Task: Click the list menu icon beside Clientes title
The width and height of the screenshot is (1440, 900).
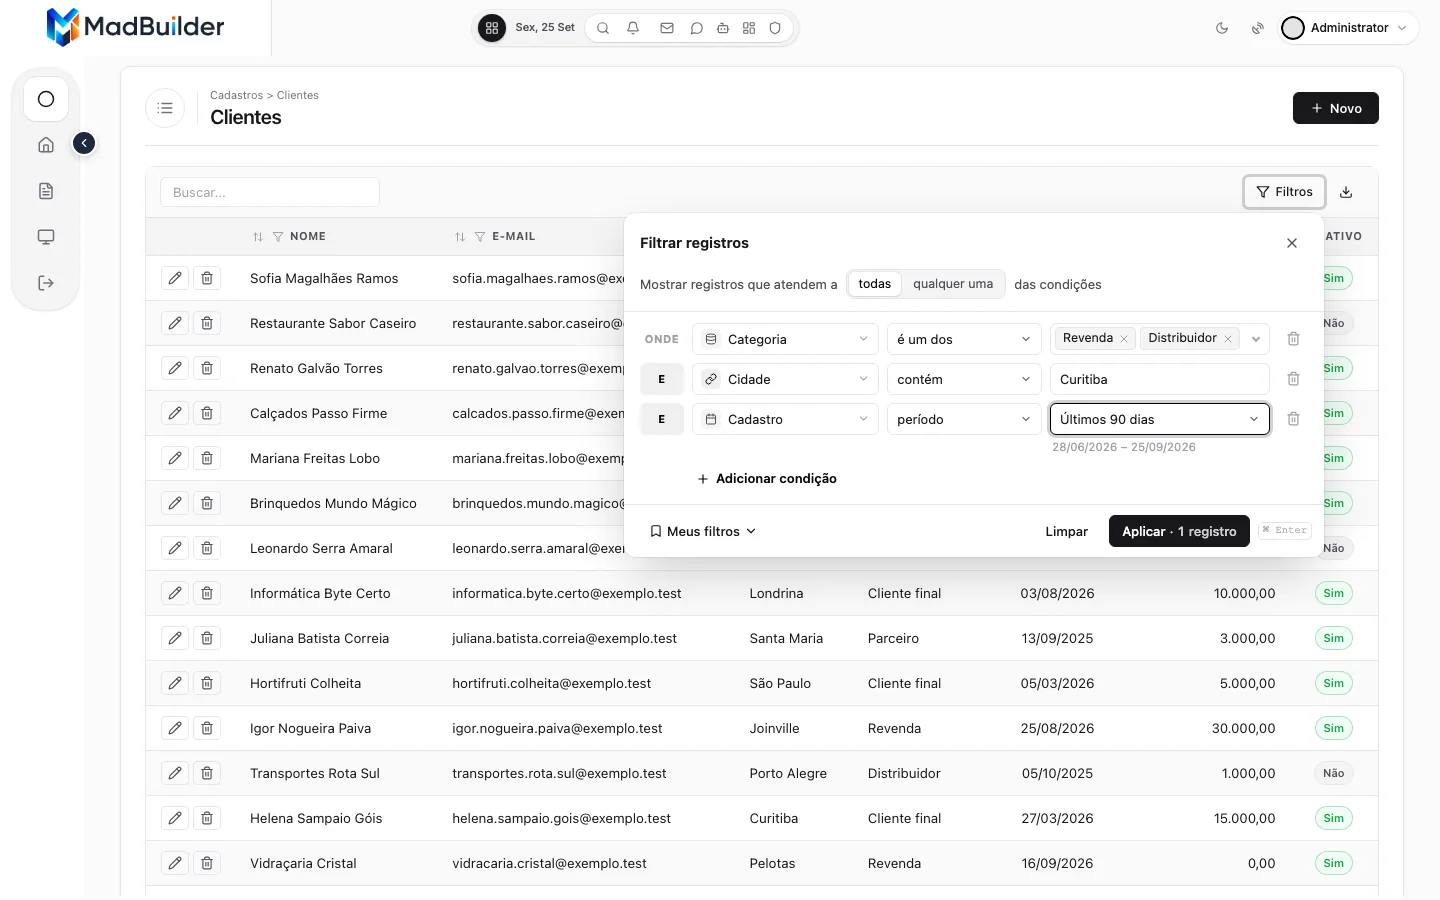Action: [x=165, y=108]
